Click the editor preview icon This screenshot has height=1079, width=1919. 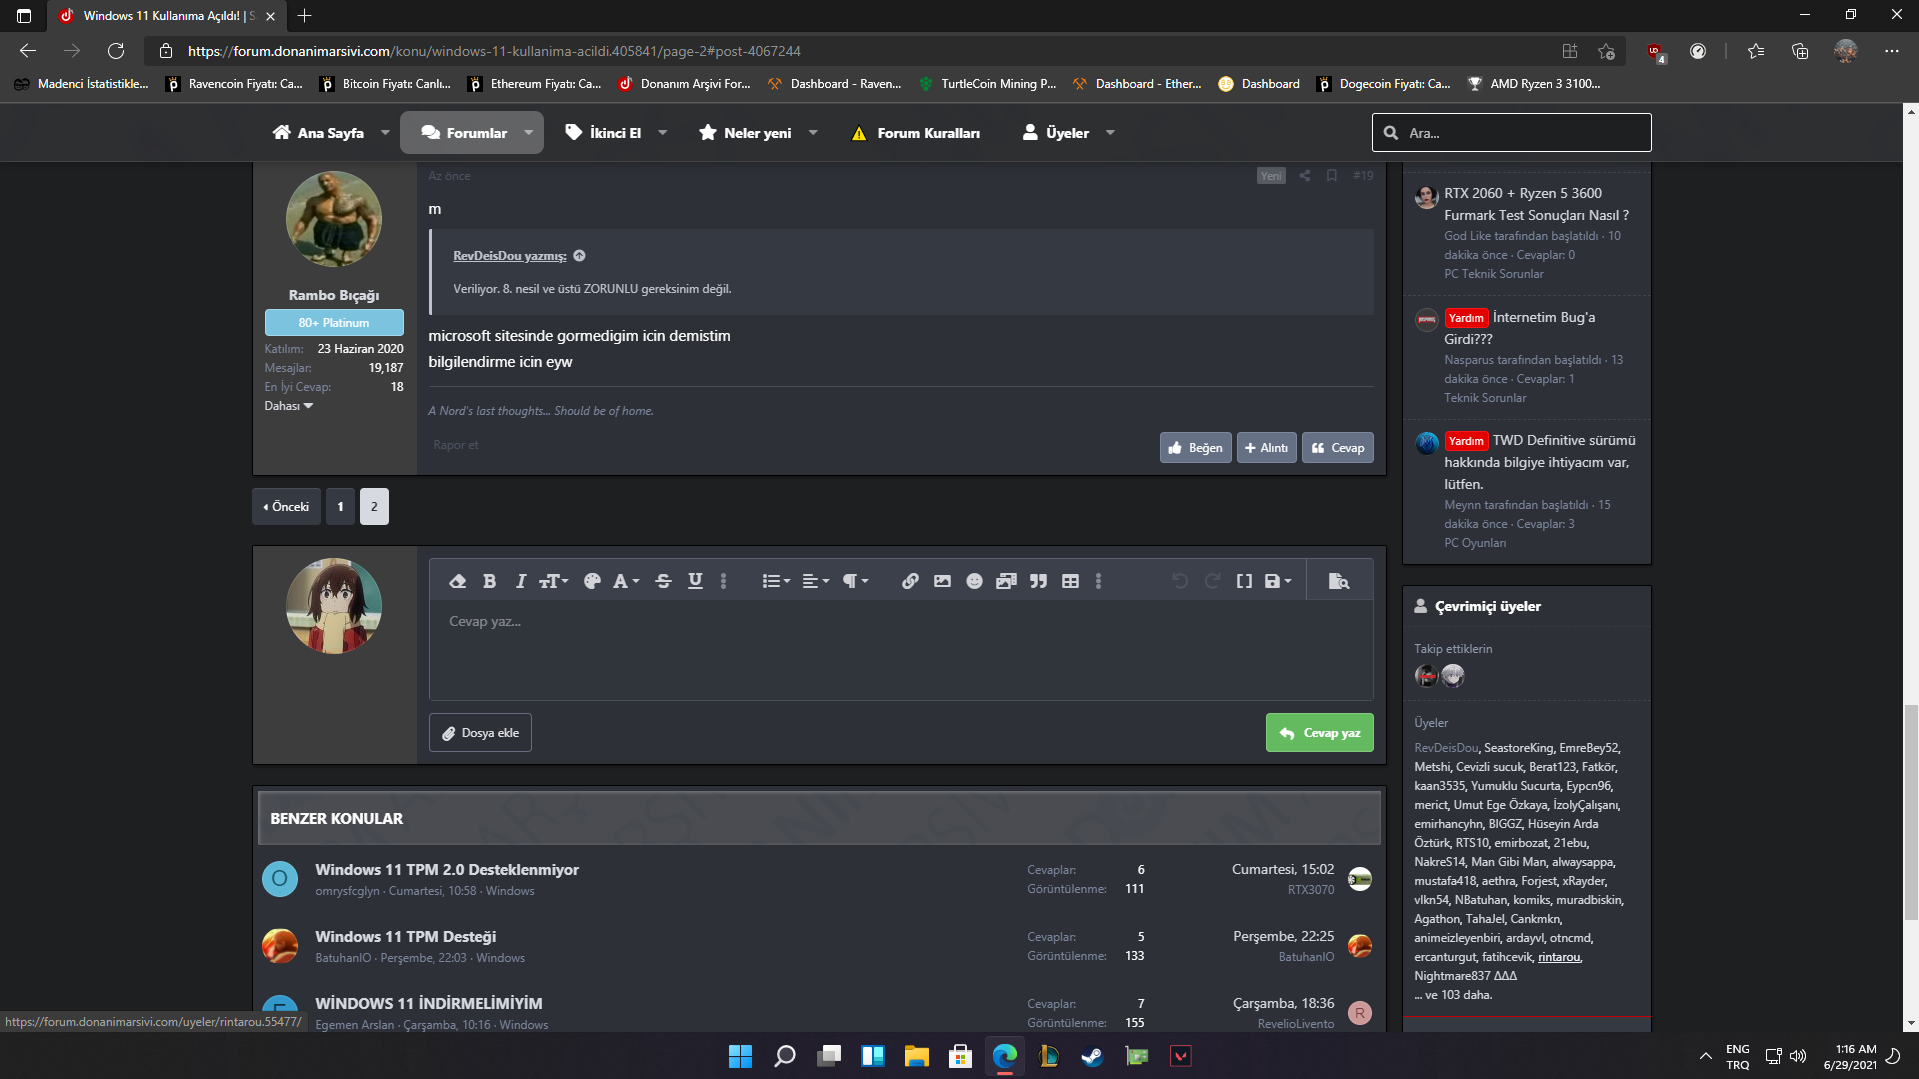tap(1338, 581)
